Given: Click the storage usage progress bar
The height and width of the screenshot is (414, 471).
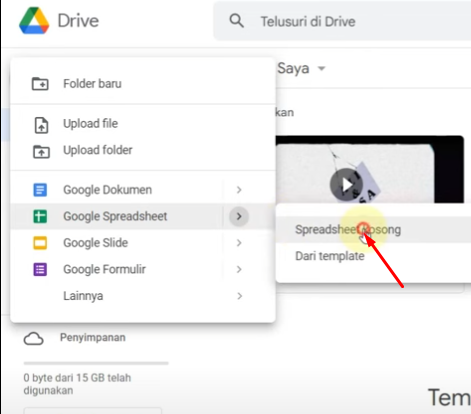Looking at the screenshot, I should (x=96, y=363).
